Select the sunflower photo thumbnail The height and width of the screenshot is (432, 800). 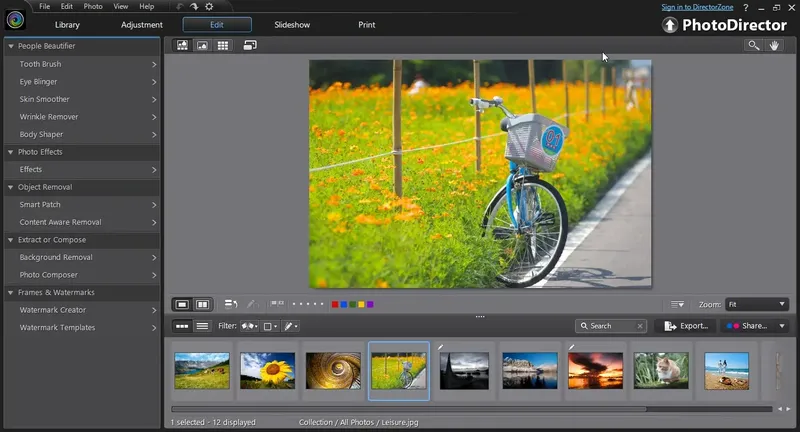[x=267, y=370]
